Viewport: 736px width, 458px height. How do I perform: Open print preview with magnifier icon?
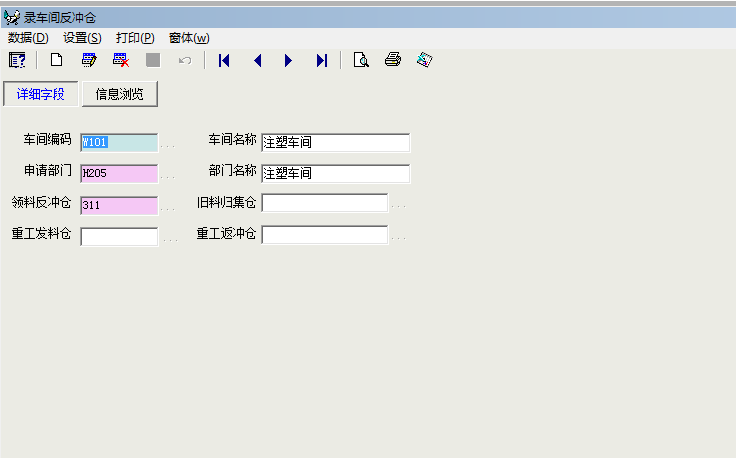[361, 60]
